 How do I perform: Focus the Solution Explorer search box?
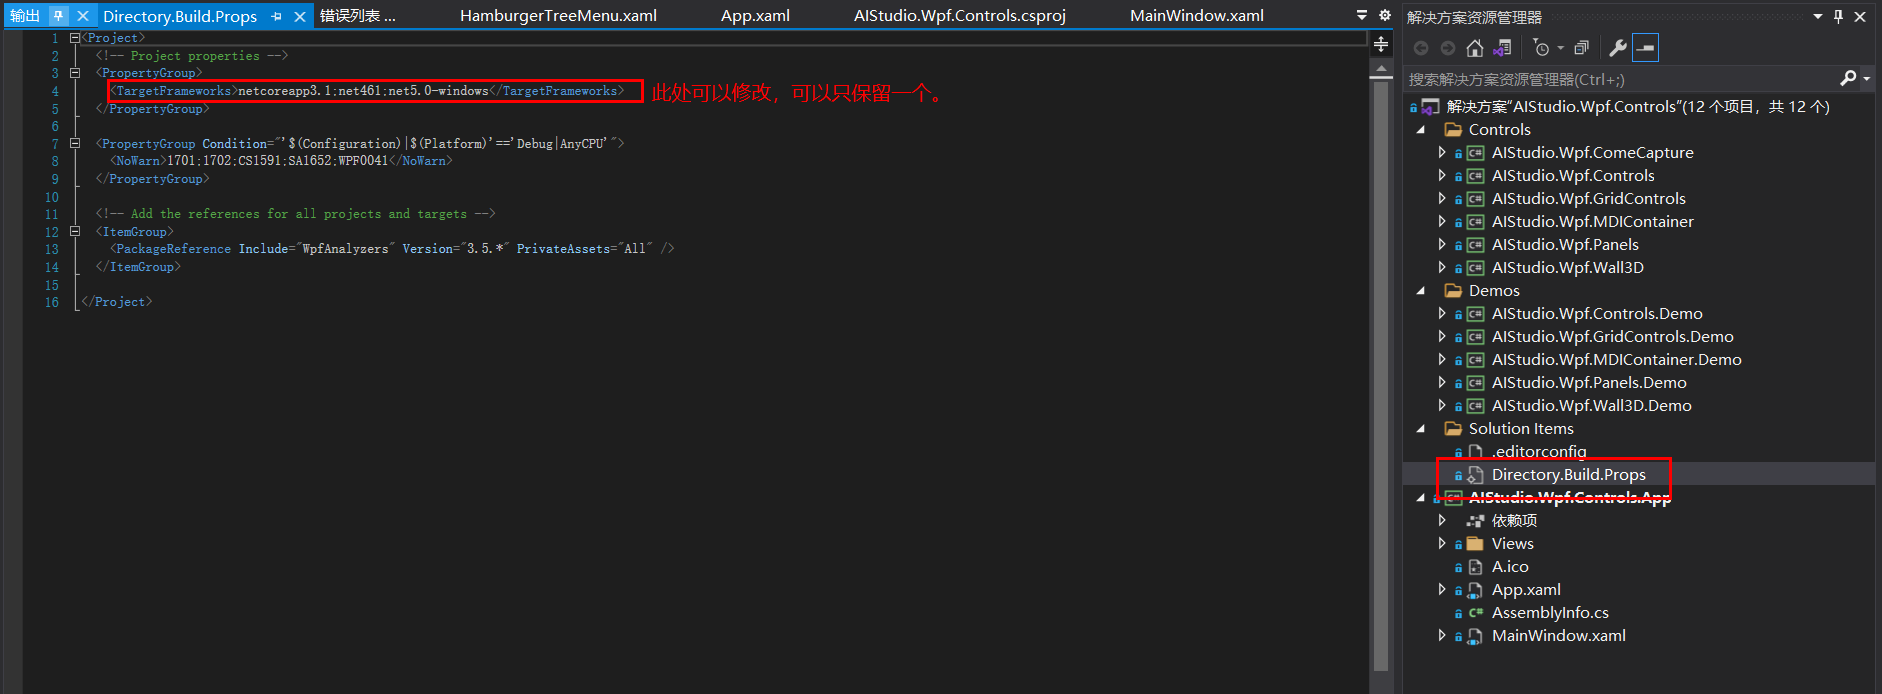[x=1620, y=79]
